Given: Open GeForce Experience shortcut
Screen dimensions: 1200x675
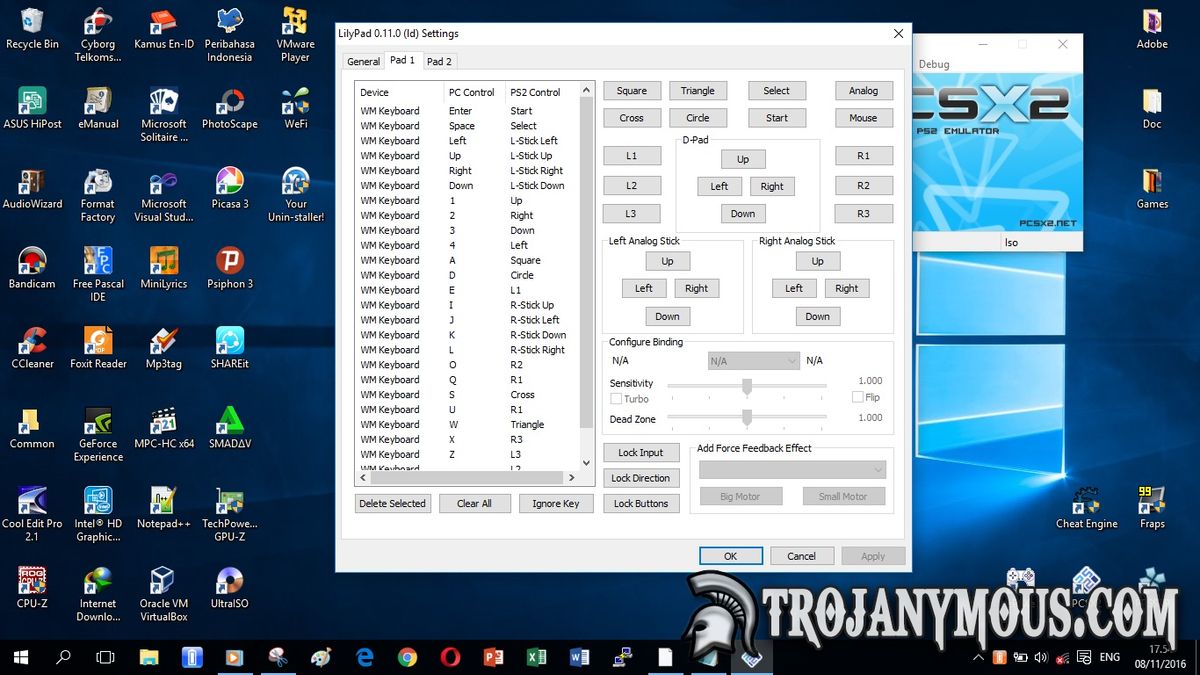Looking at the screenshot, I should [98, 435].
